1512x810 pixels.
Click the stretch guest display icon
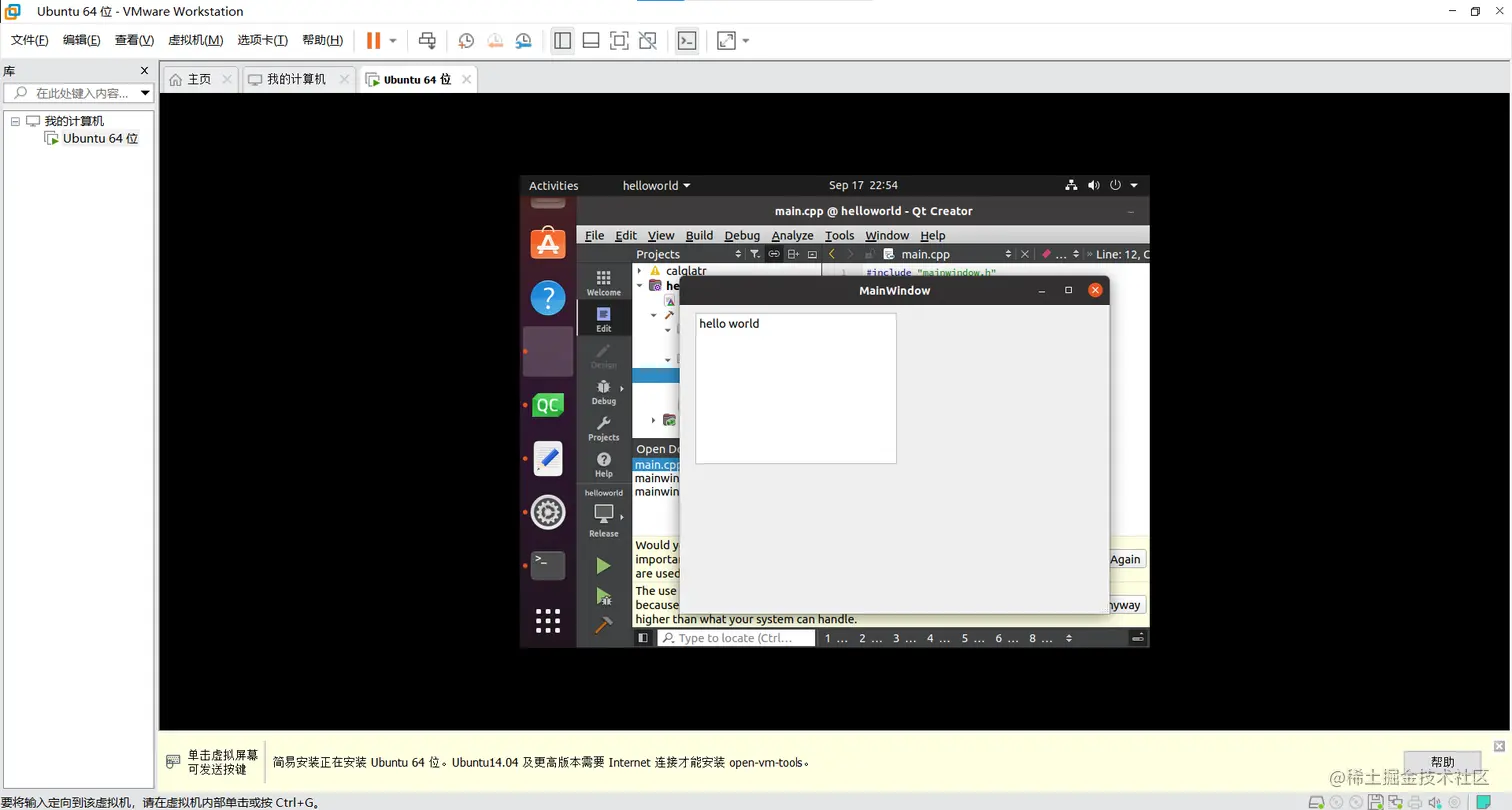coord(726,40)
